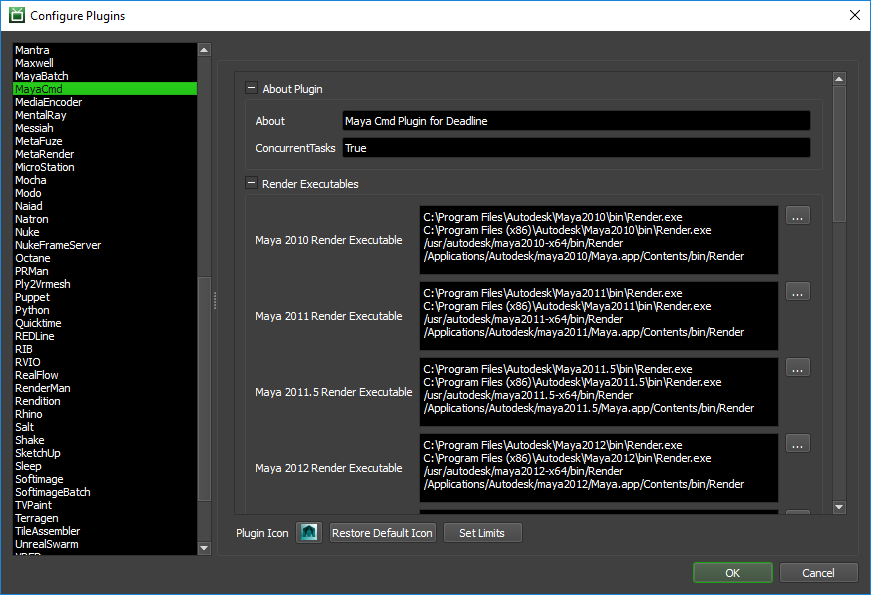Browse for Maya 2012 Render Executable
Image resolution: width=871 pixels, height=595 pixels.
click(x=797, y=444)
